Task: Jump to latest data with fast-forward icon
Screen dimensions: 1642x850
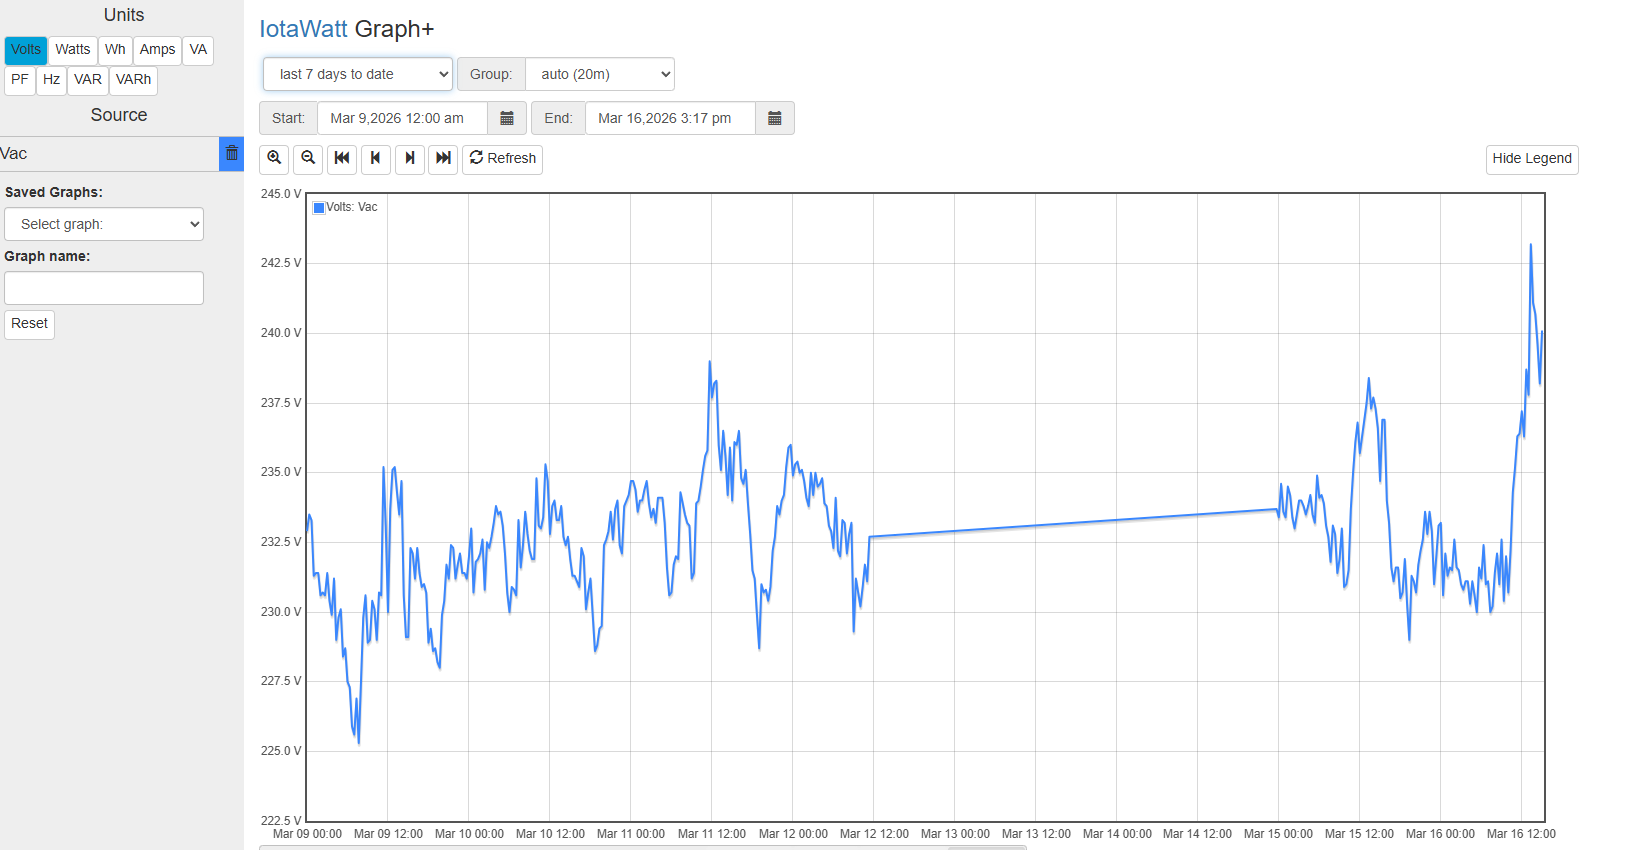Action: point(443,159)
